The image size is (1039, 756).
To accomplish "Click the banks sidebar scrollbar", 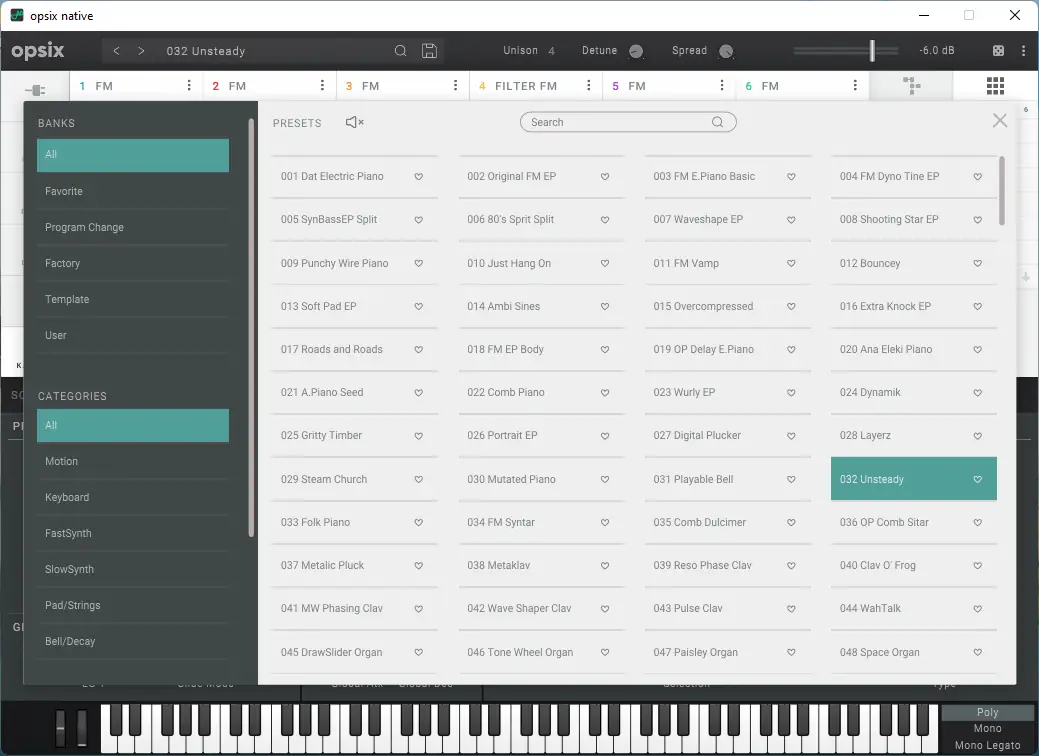I will pyautogui.click(x=251, y=328).
